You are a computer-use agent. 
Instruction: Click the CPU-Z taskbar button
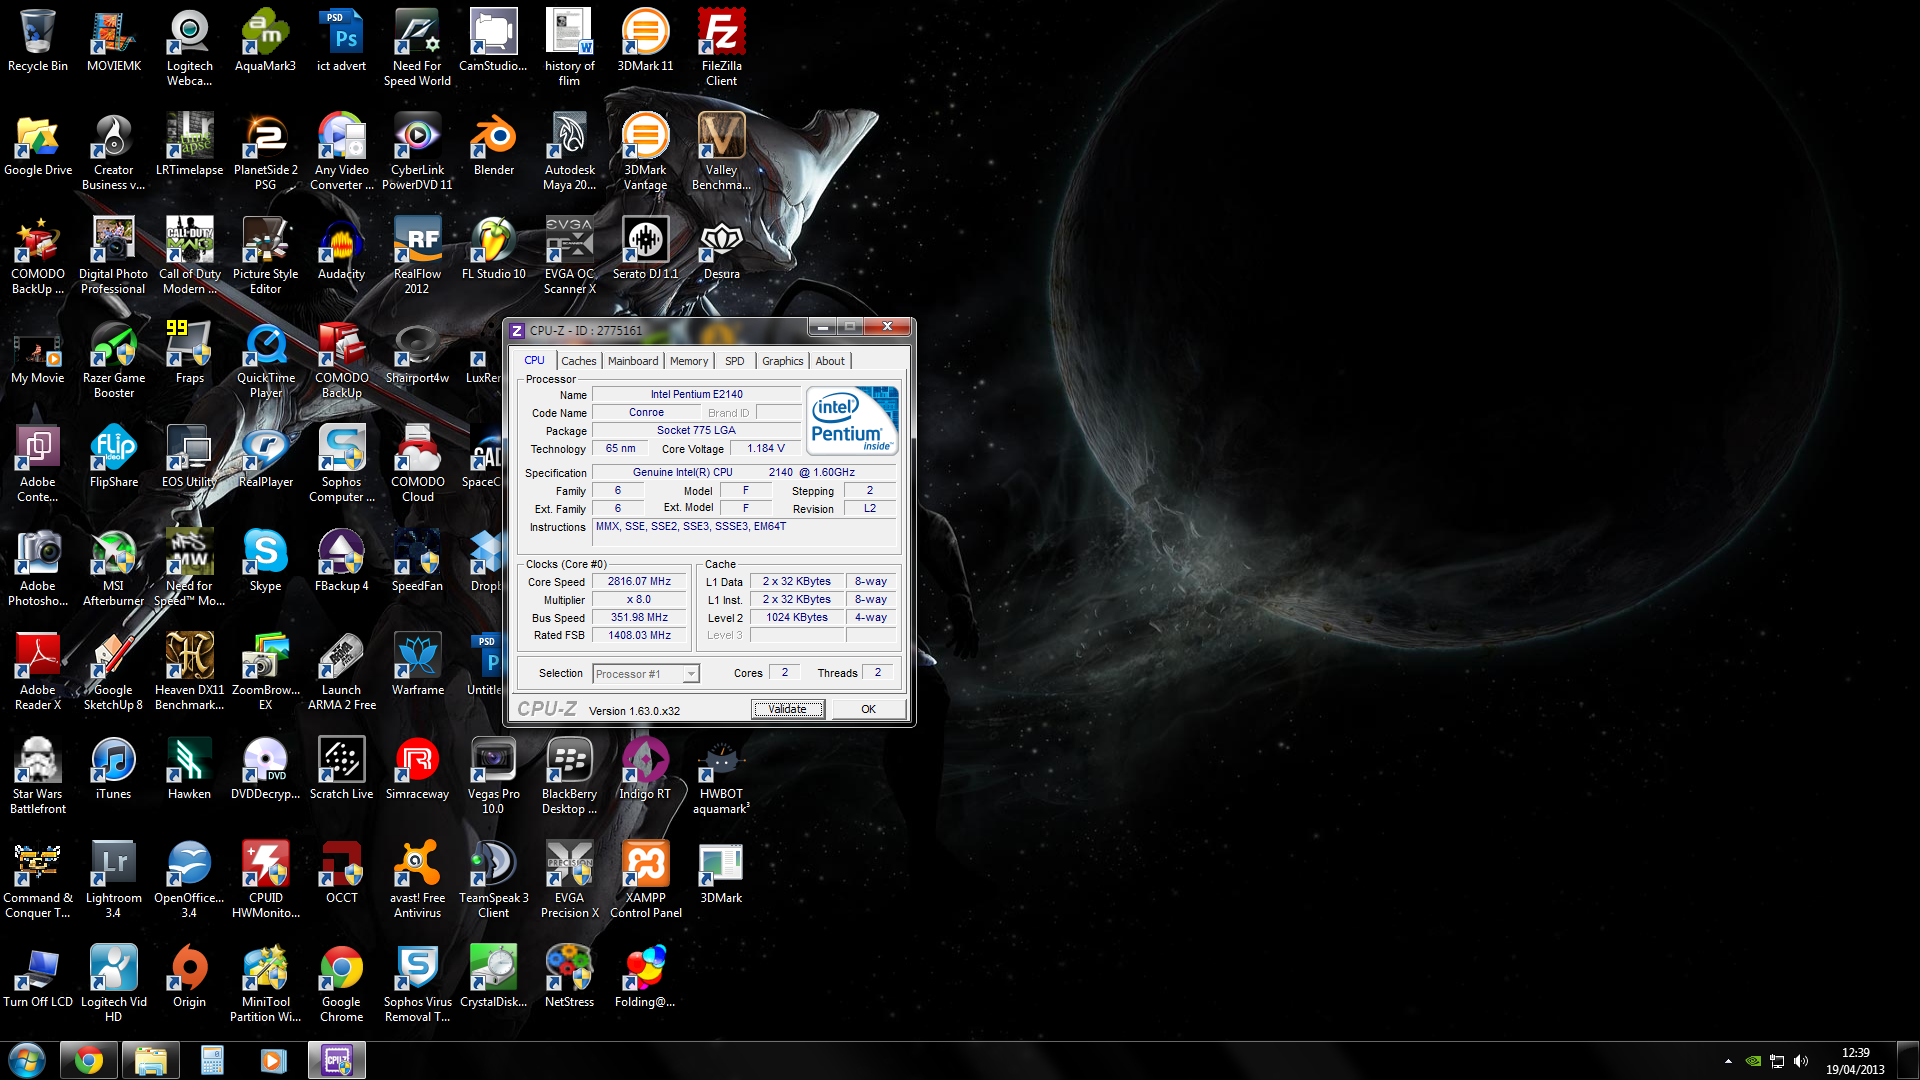(x=337, y=1060)
